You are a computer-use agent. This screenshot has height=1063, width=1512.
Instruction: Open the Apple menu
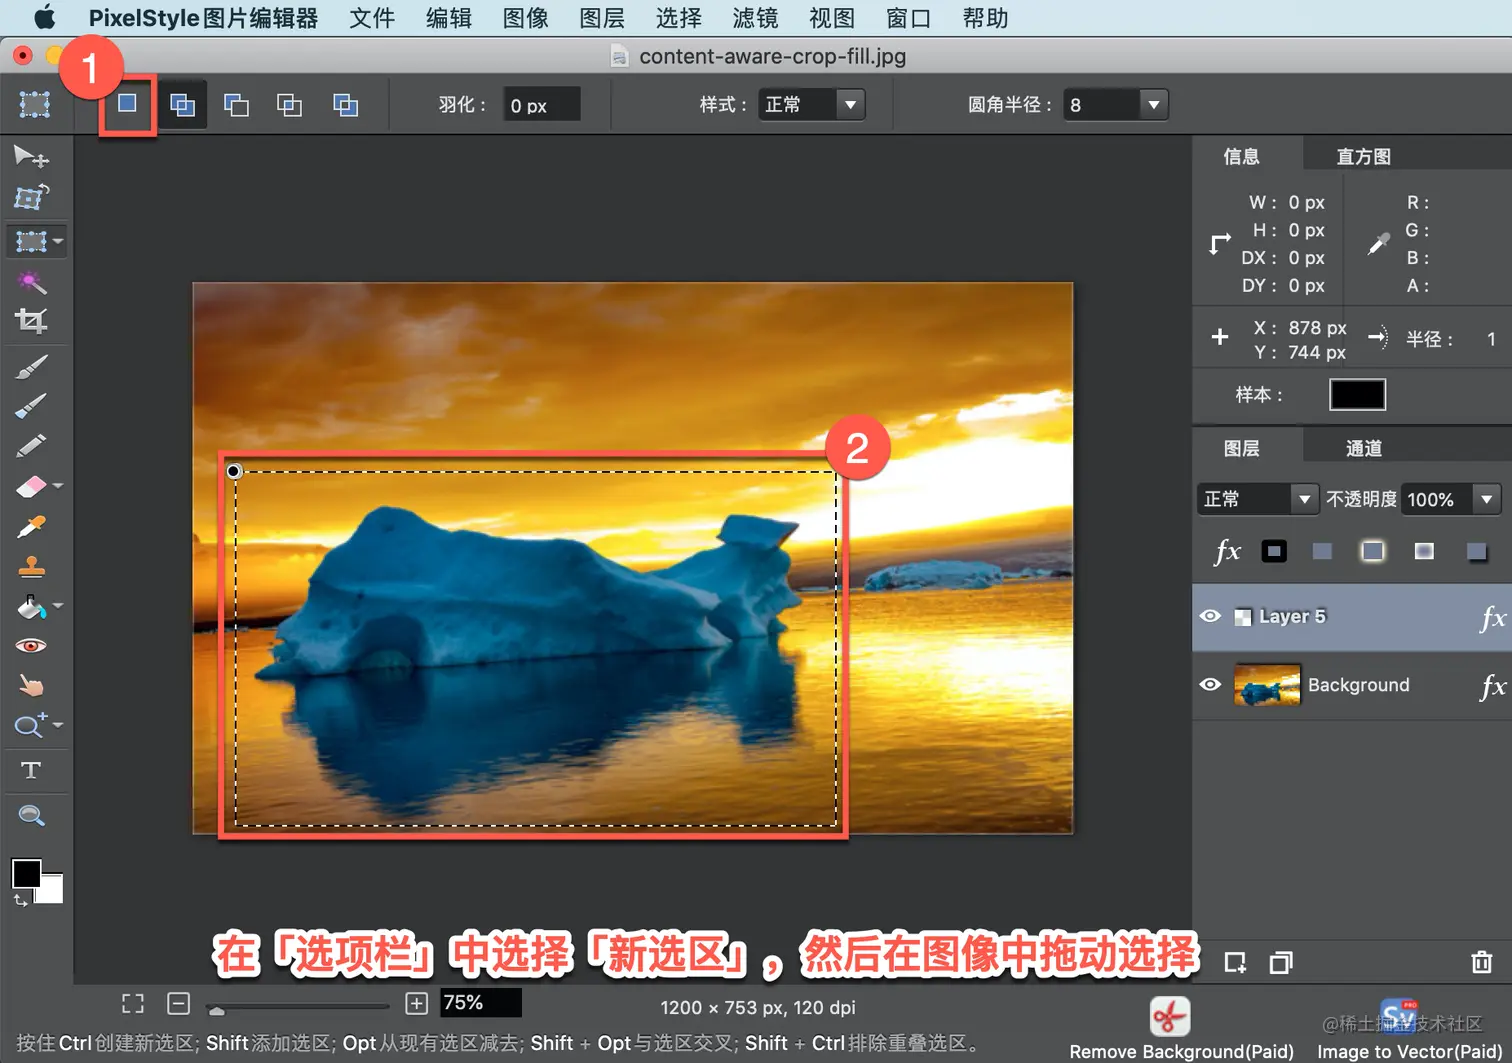pos(44,17)
